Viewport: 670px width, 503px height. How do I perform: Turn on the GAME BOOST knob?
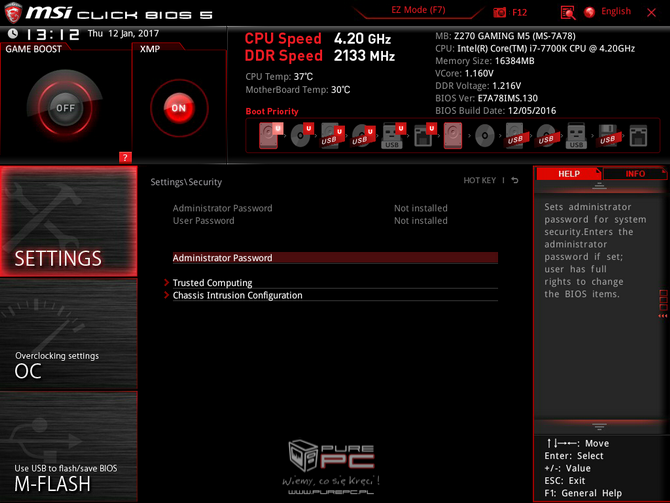pos(65,108)
